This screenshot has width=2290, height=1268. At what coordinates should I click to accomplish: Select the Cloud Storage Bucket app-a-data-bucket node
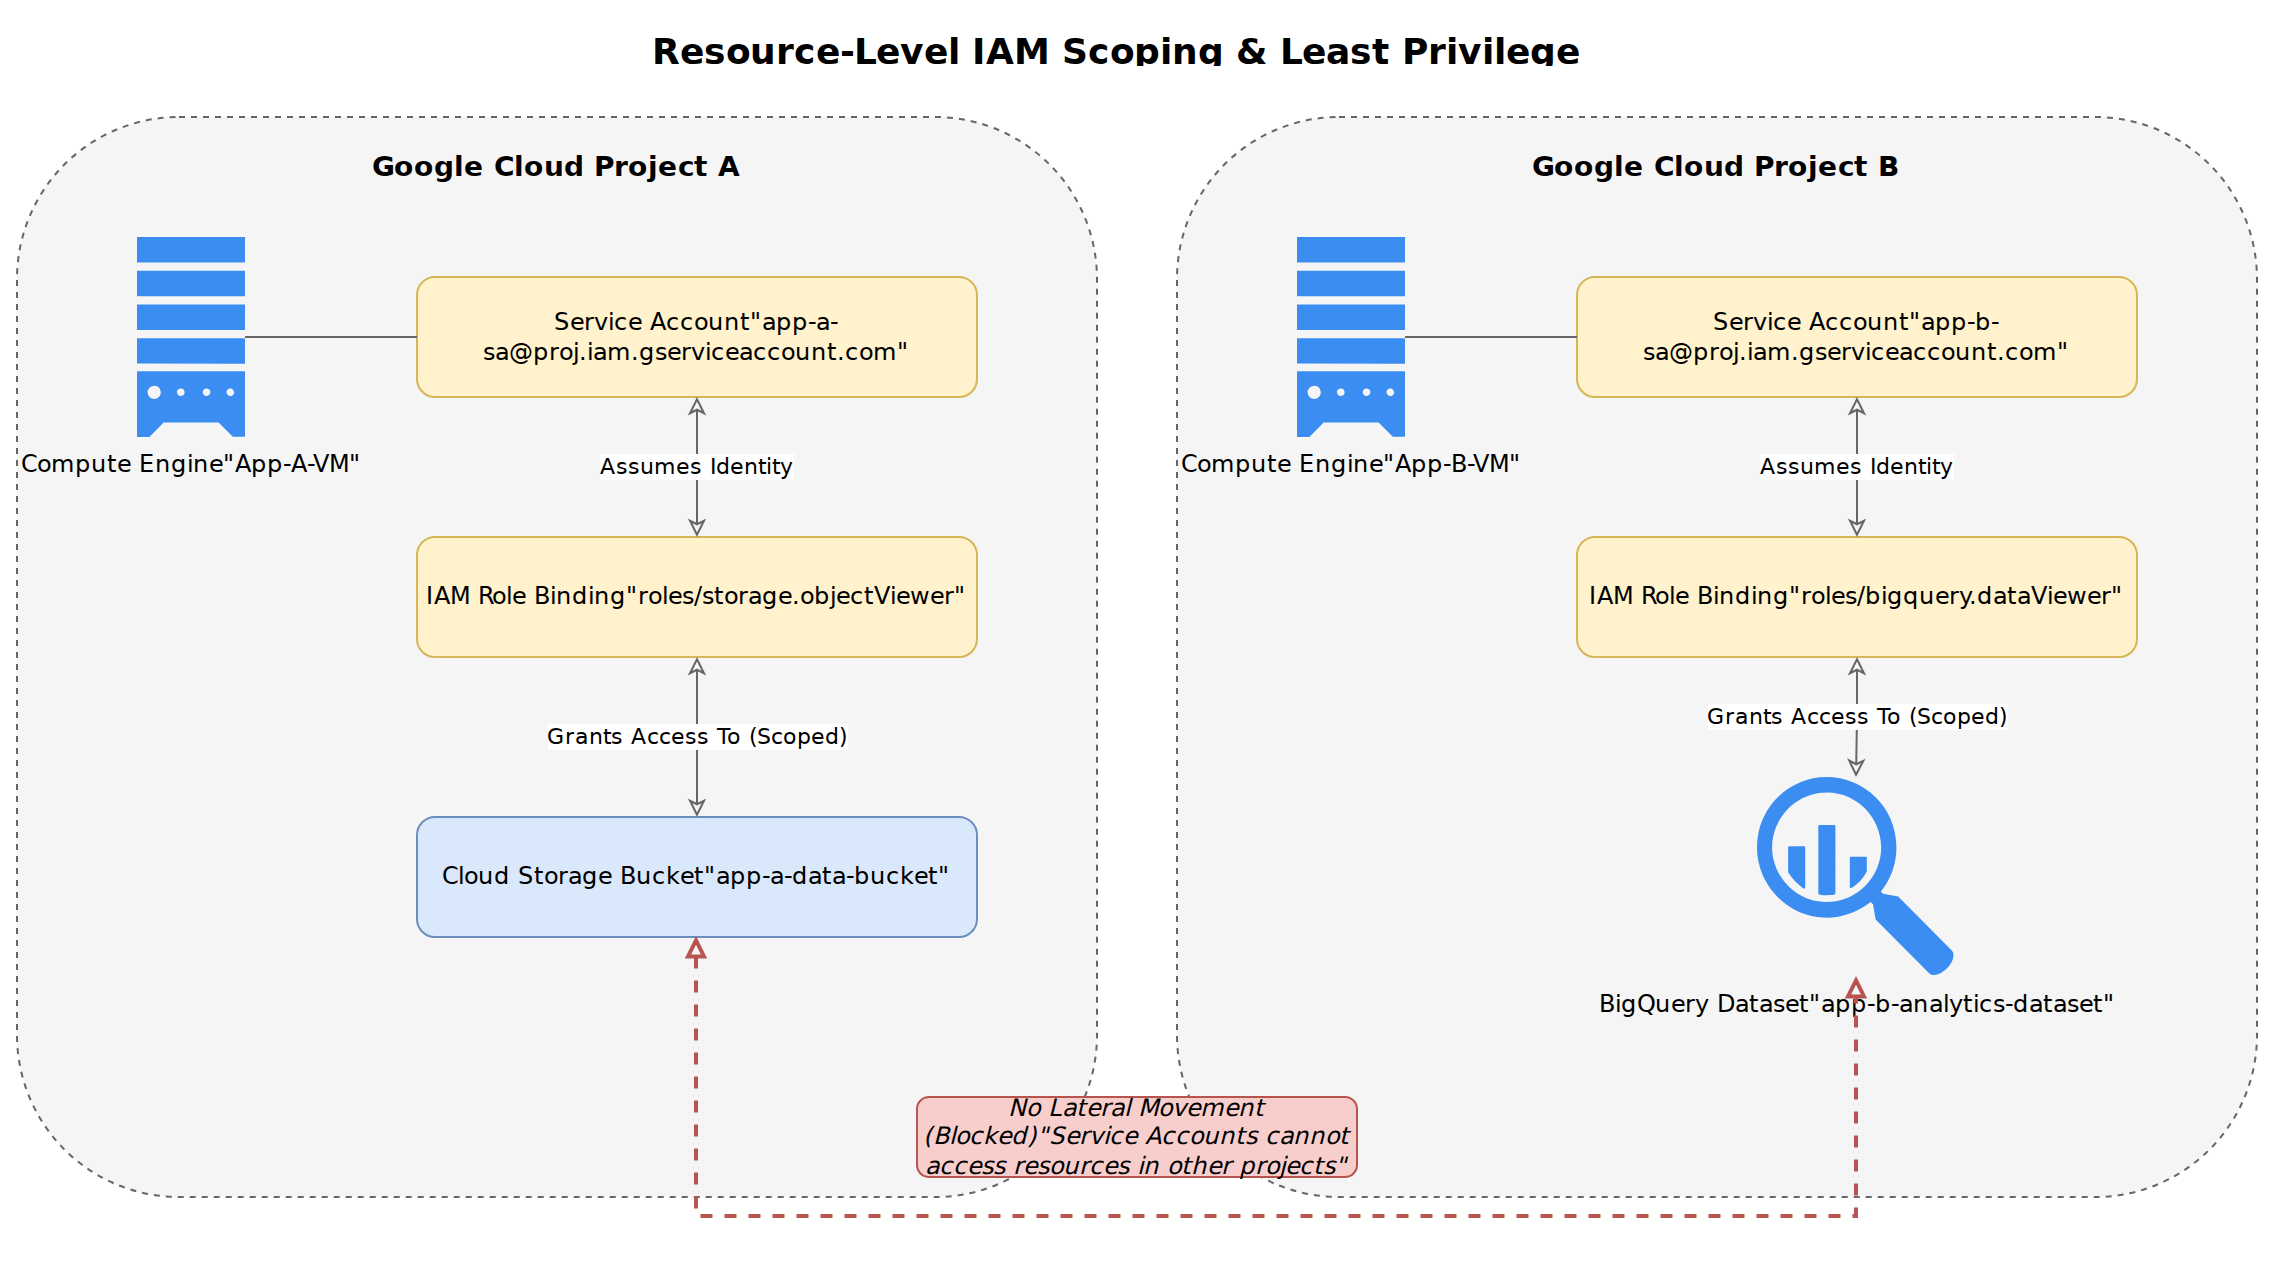(x=697, y=877)
